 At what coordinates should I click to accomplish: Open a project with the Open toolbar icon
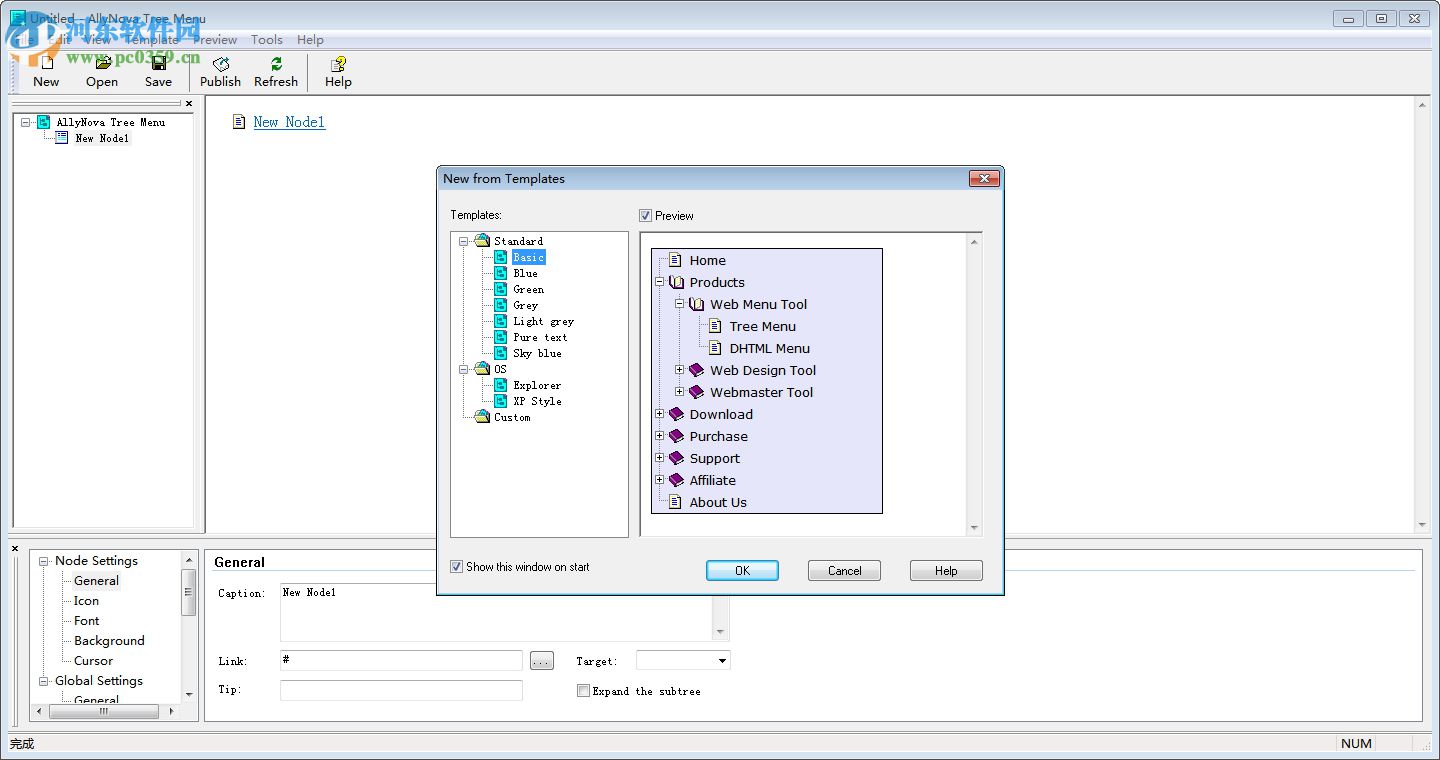click(101, 62)
